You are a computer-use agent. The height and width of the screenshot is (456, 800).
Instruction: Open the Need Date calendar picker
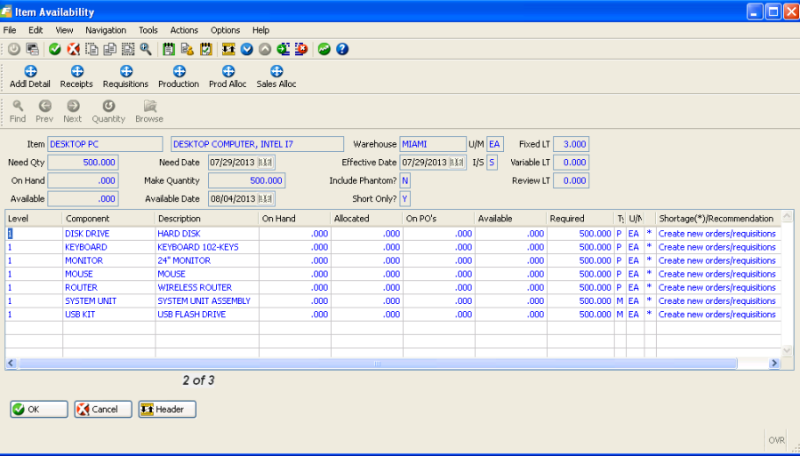[x=267, y=162]
